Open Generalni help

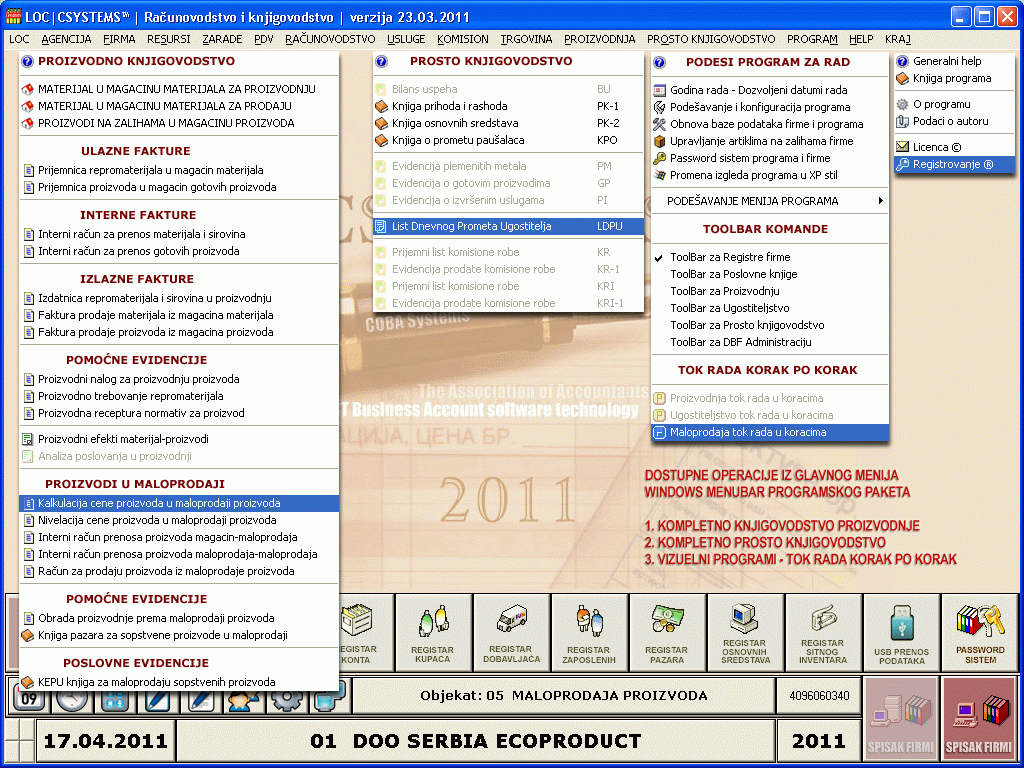coord(955,61)
